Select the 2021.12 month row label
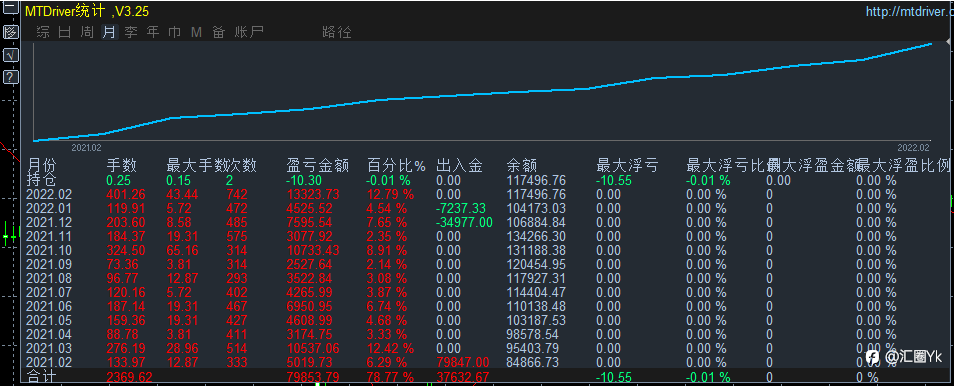The image size is (954, 386). (49, 222)
